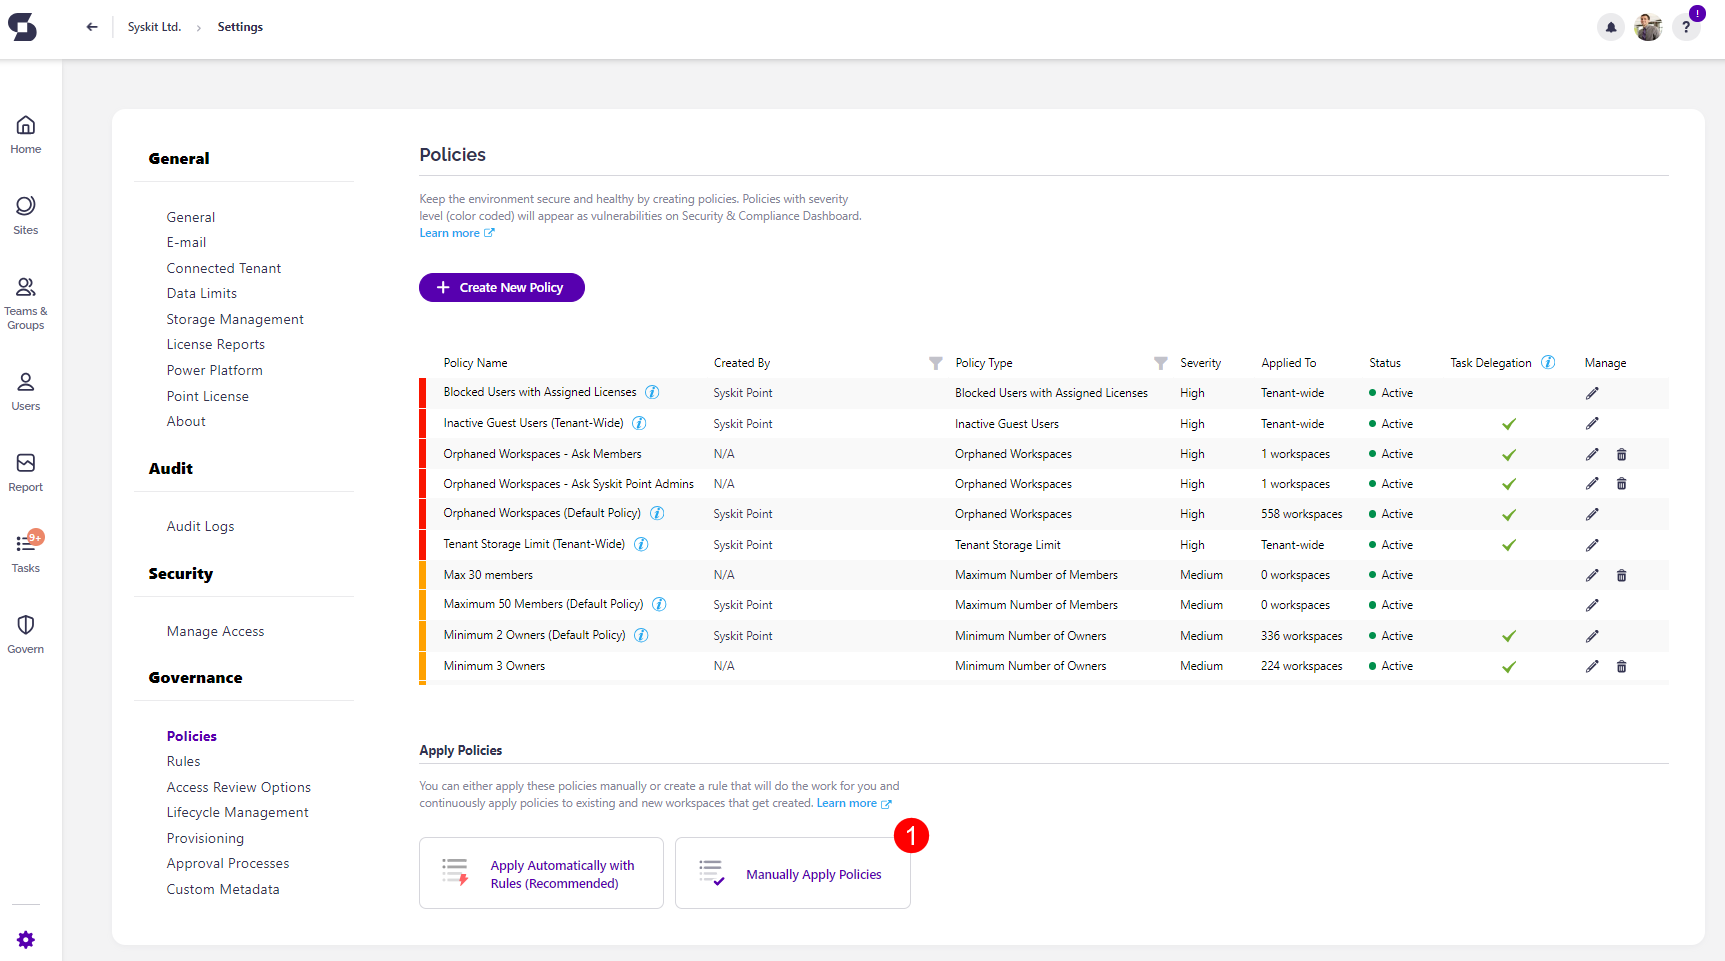Open the Home section from the sidebar
Image resolution: width=1725 pixels, height=961 pixels.
(25, 132)
